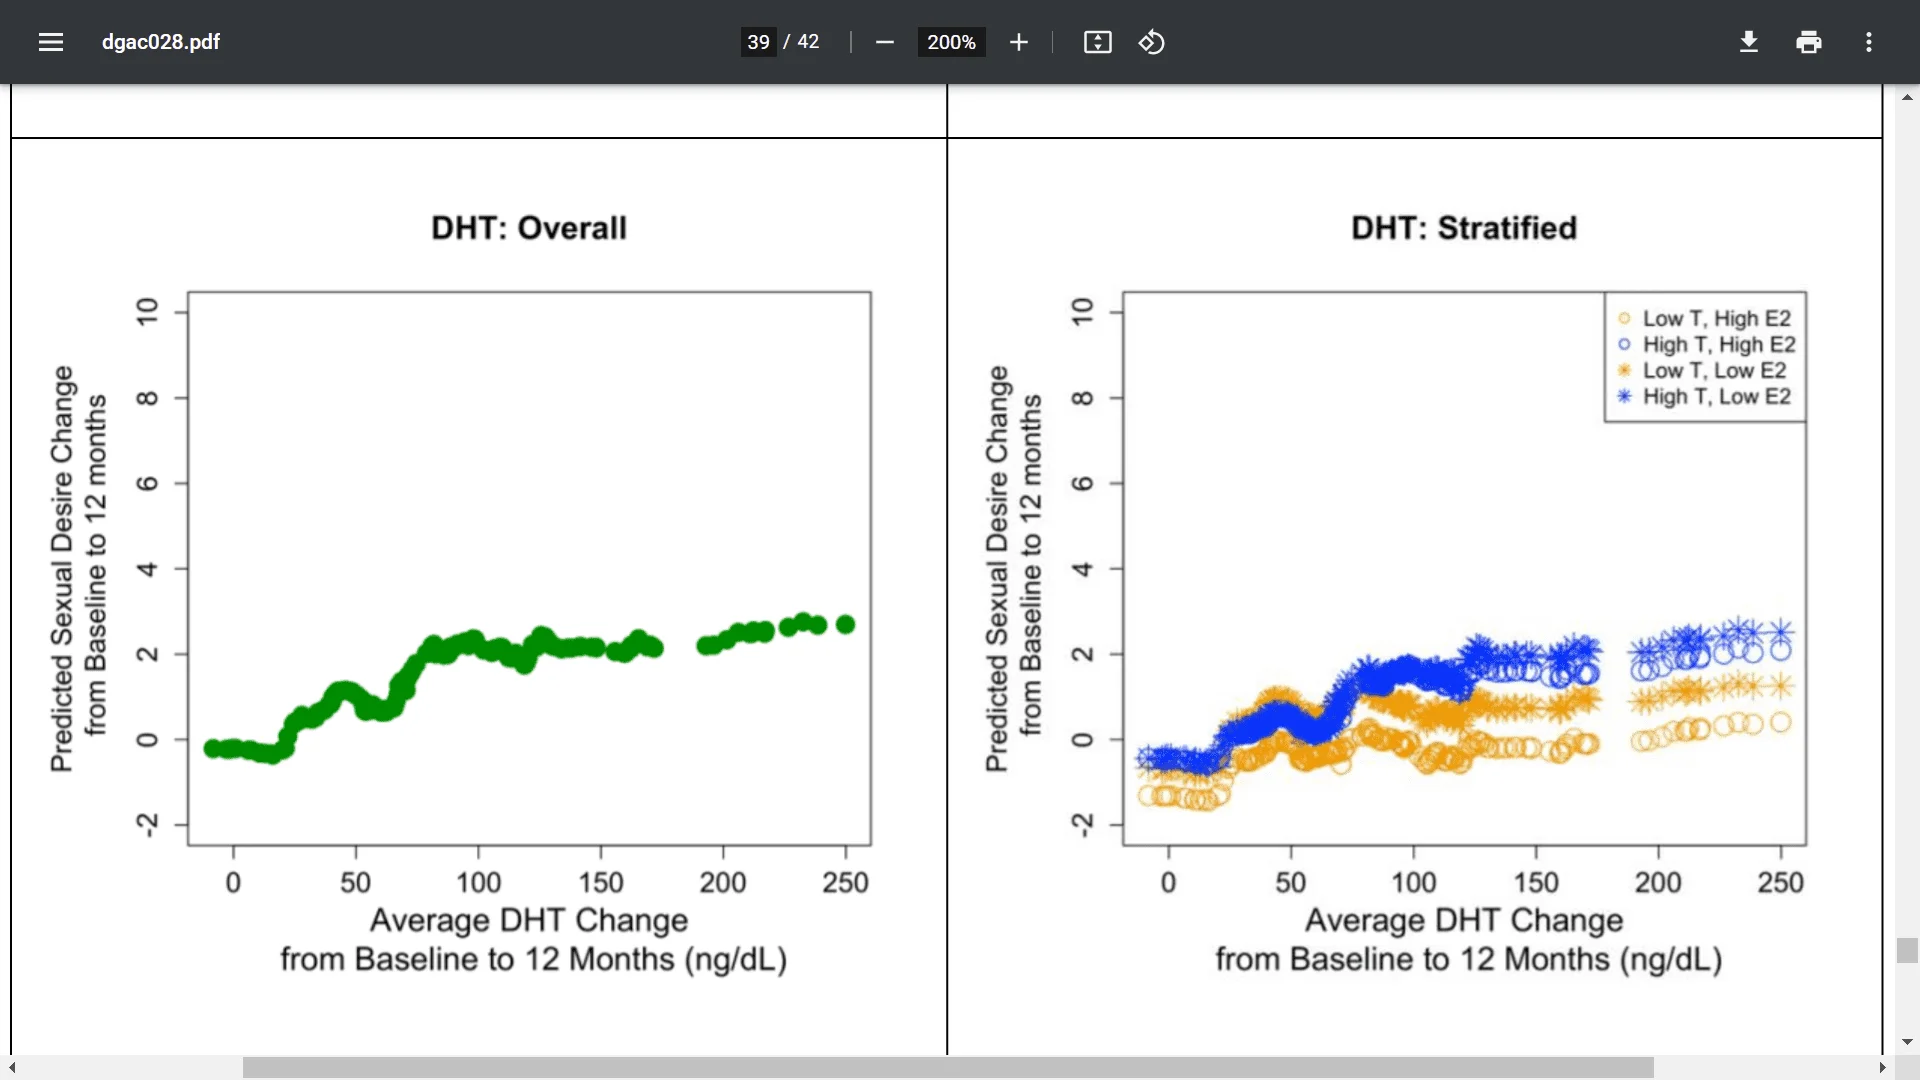Screen dimensions: 1920x1080
Task: Print the document
Action: (x=1809, y=42)
